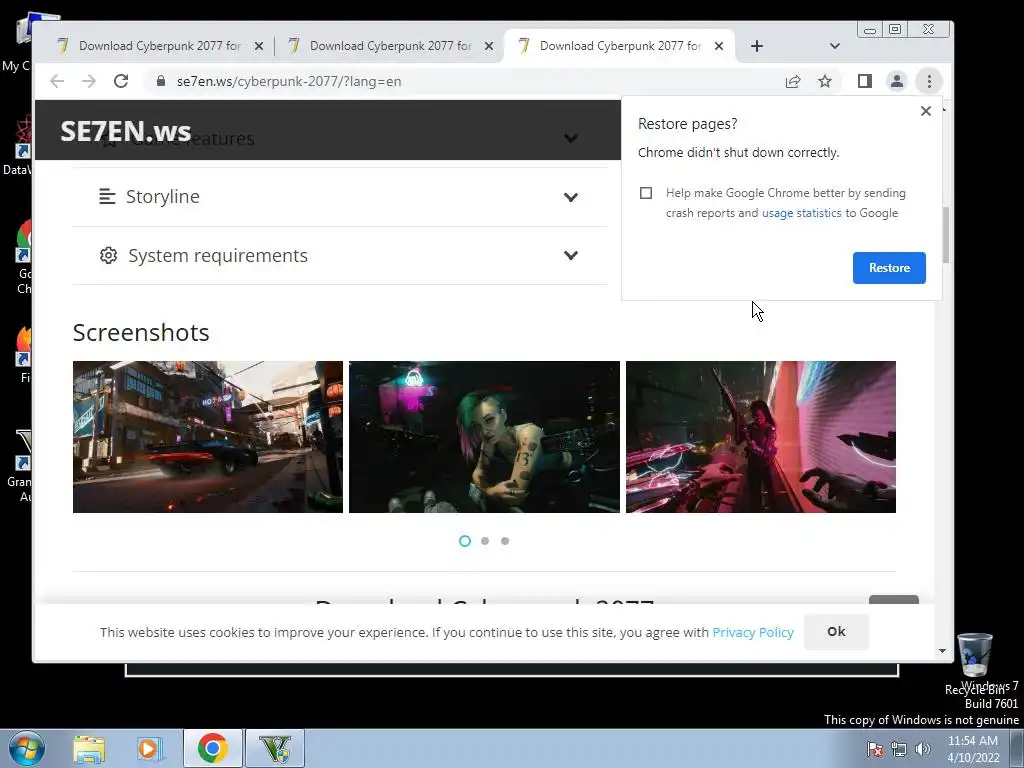Open the Chrome side panel icon
Screen dimensions: 1024x768
[865, 81]
